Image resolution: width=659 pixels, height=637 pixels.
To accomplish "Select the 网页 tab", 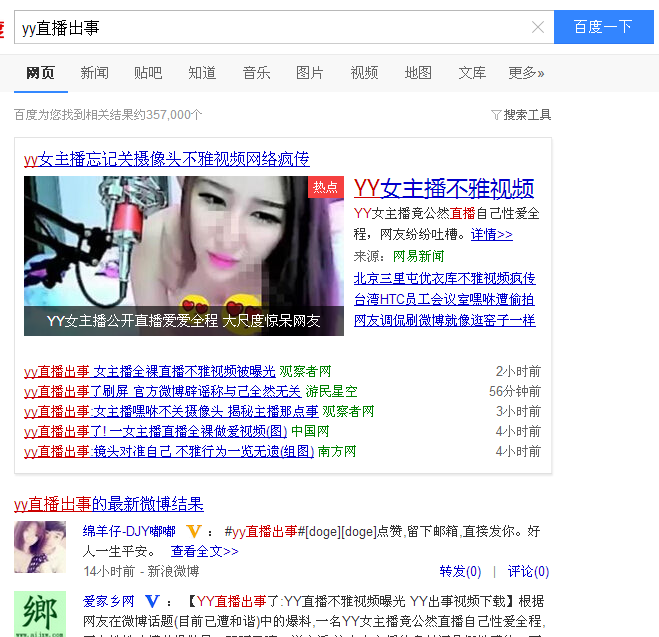I will coord(40,73).
